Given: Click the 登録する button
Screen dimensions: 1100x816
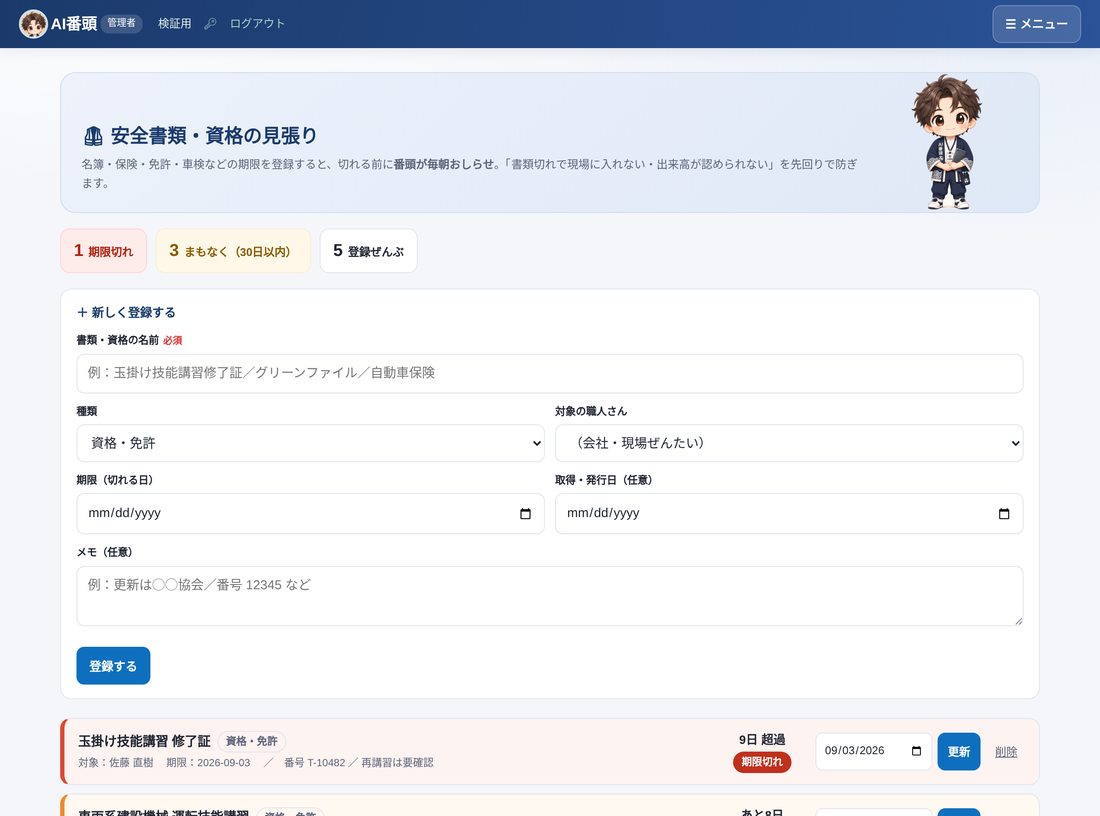Looking at the screenshot, I should coord(113,666).
